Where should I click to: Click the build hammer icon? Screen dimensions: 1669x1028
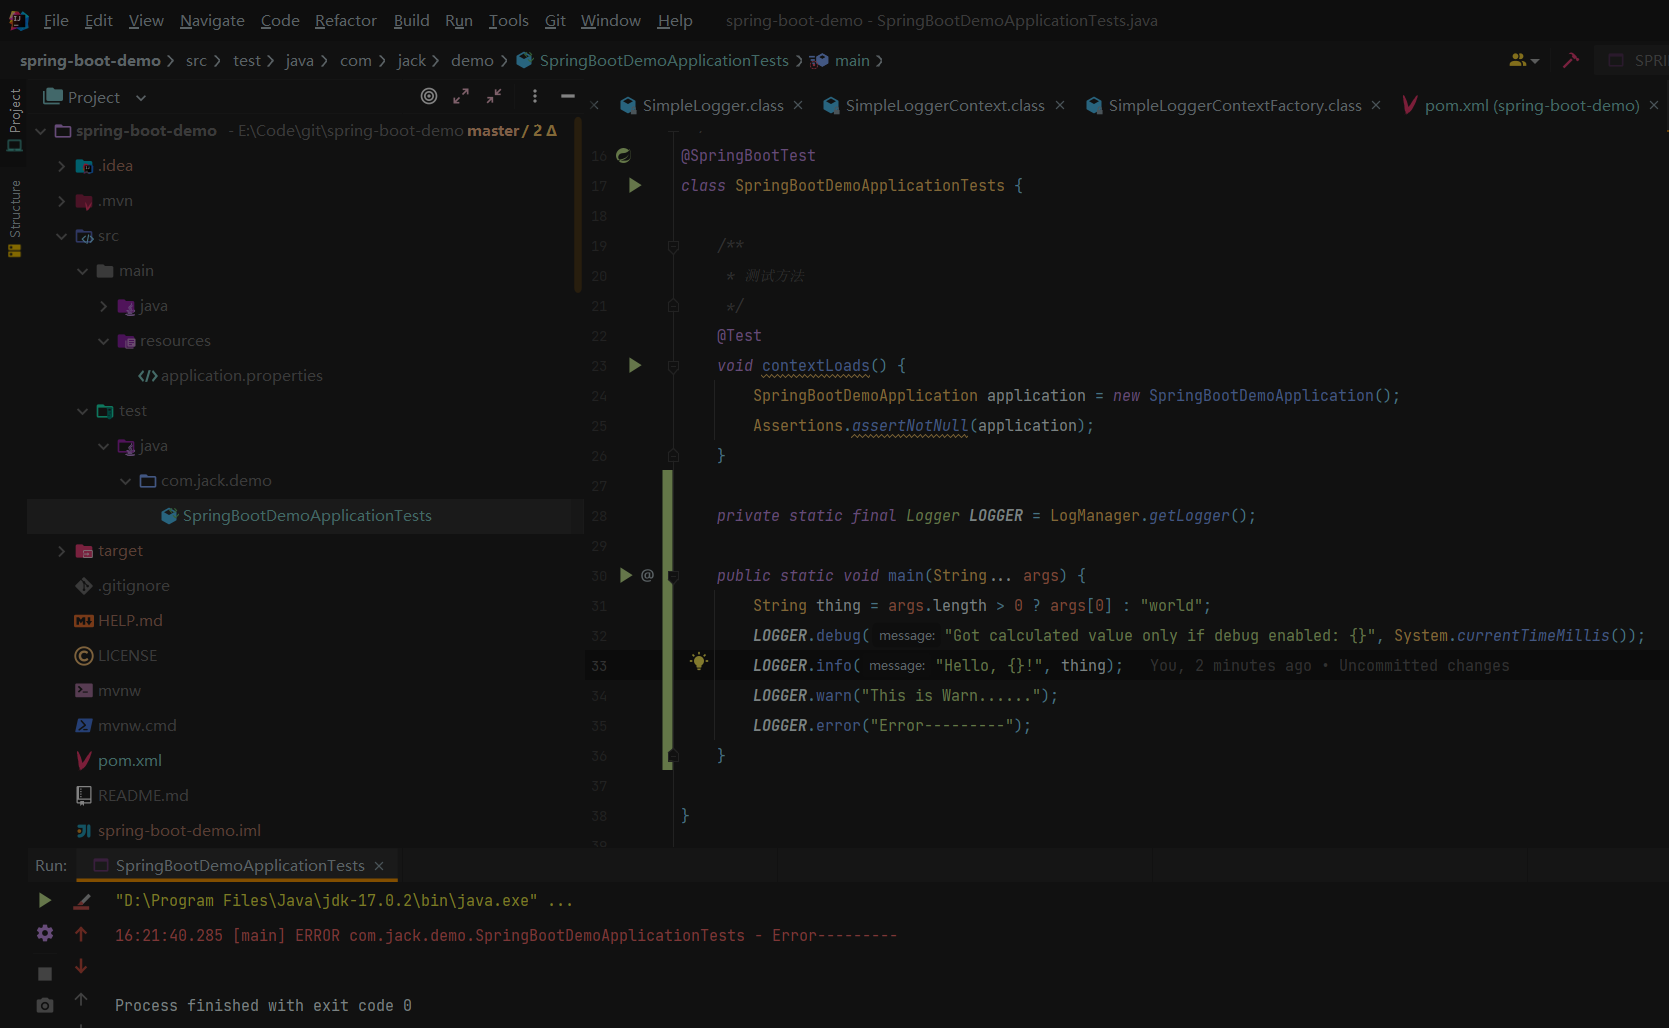[1571, 60]
